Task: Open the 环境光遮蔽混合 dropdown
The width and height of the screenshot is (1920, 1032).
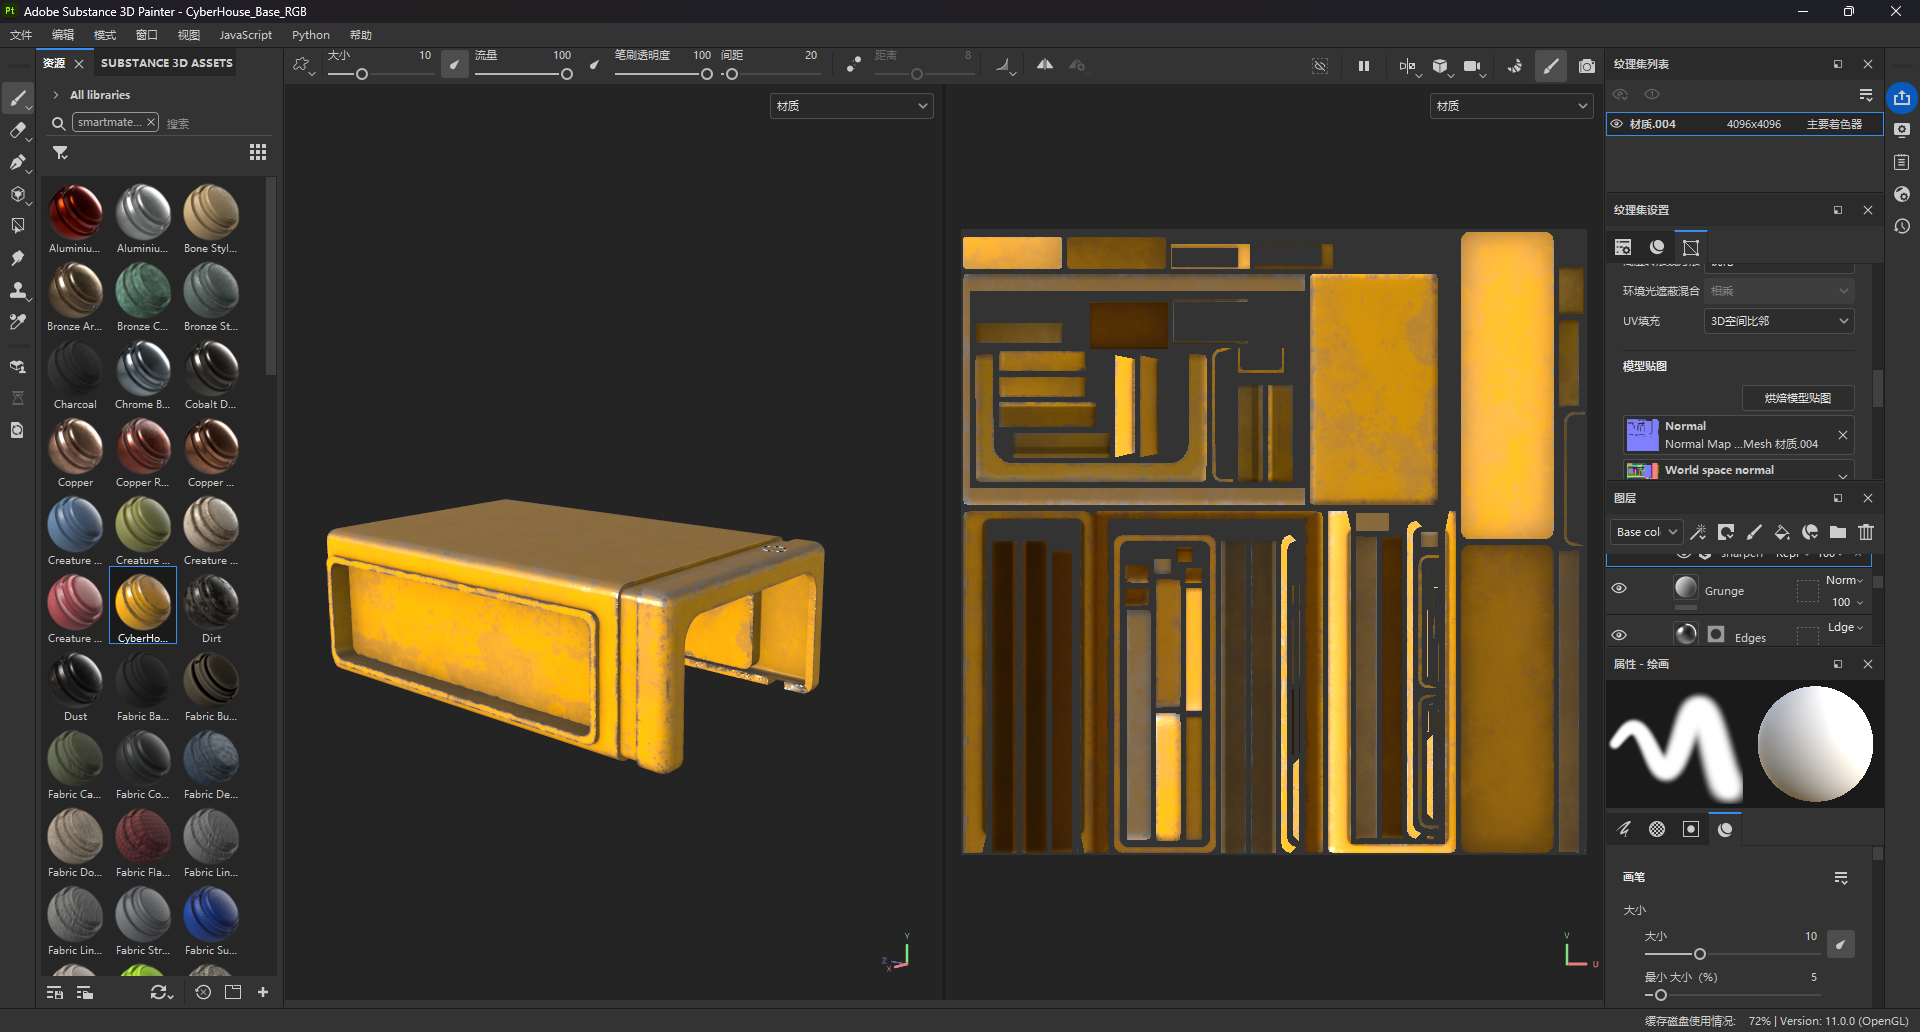Action: pyautogui.click(x=1779, y=291)
